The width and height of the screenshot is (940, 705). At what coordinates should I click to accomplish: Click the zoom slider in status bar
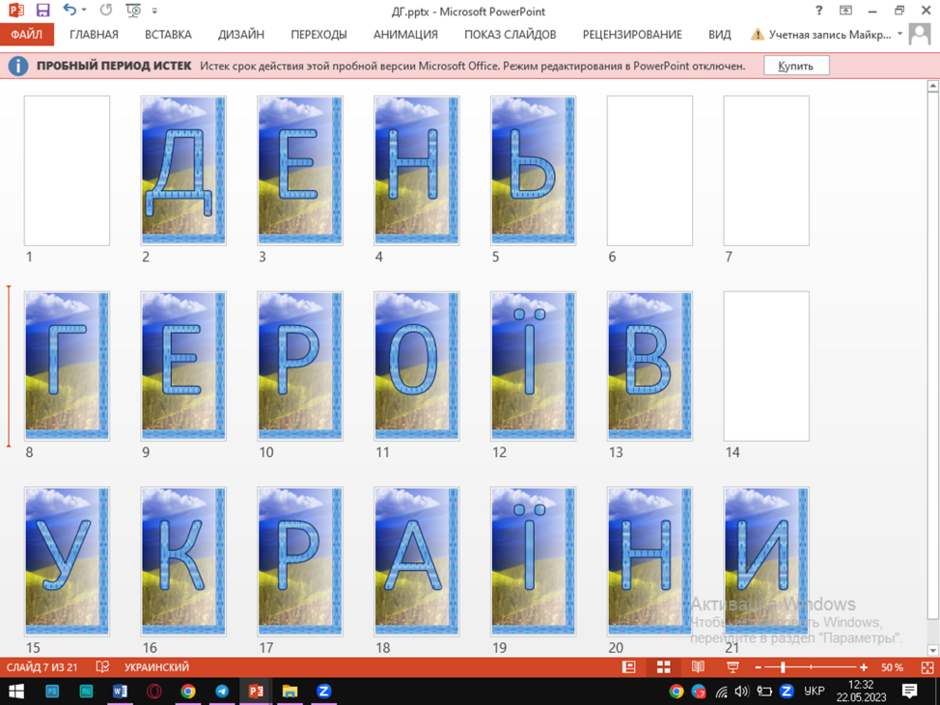pos(811,667)
